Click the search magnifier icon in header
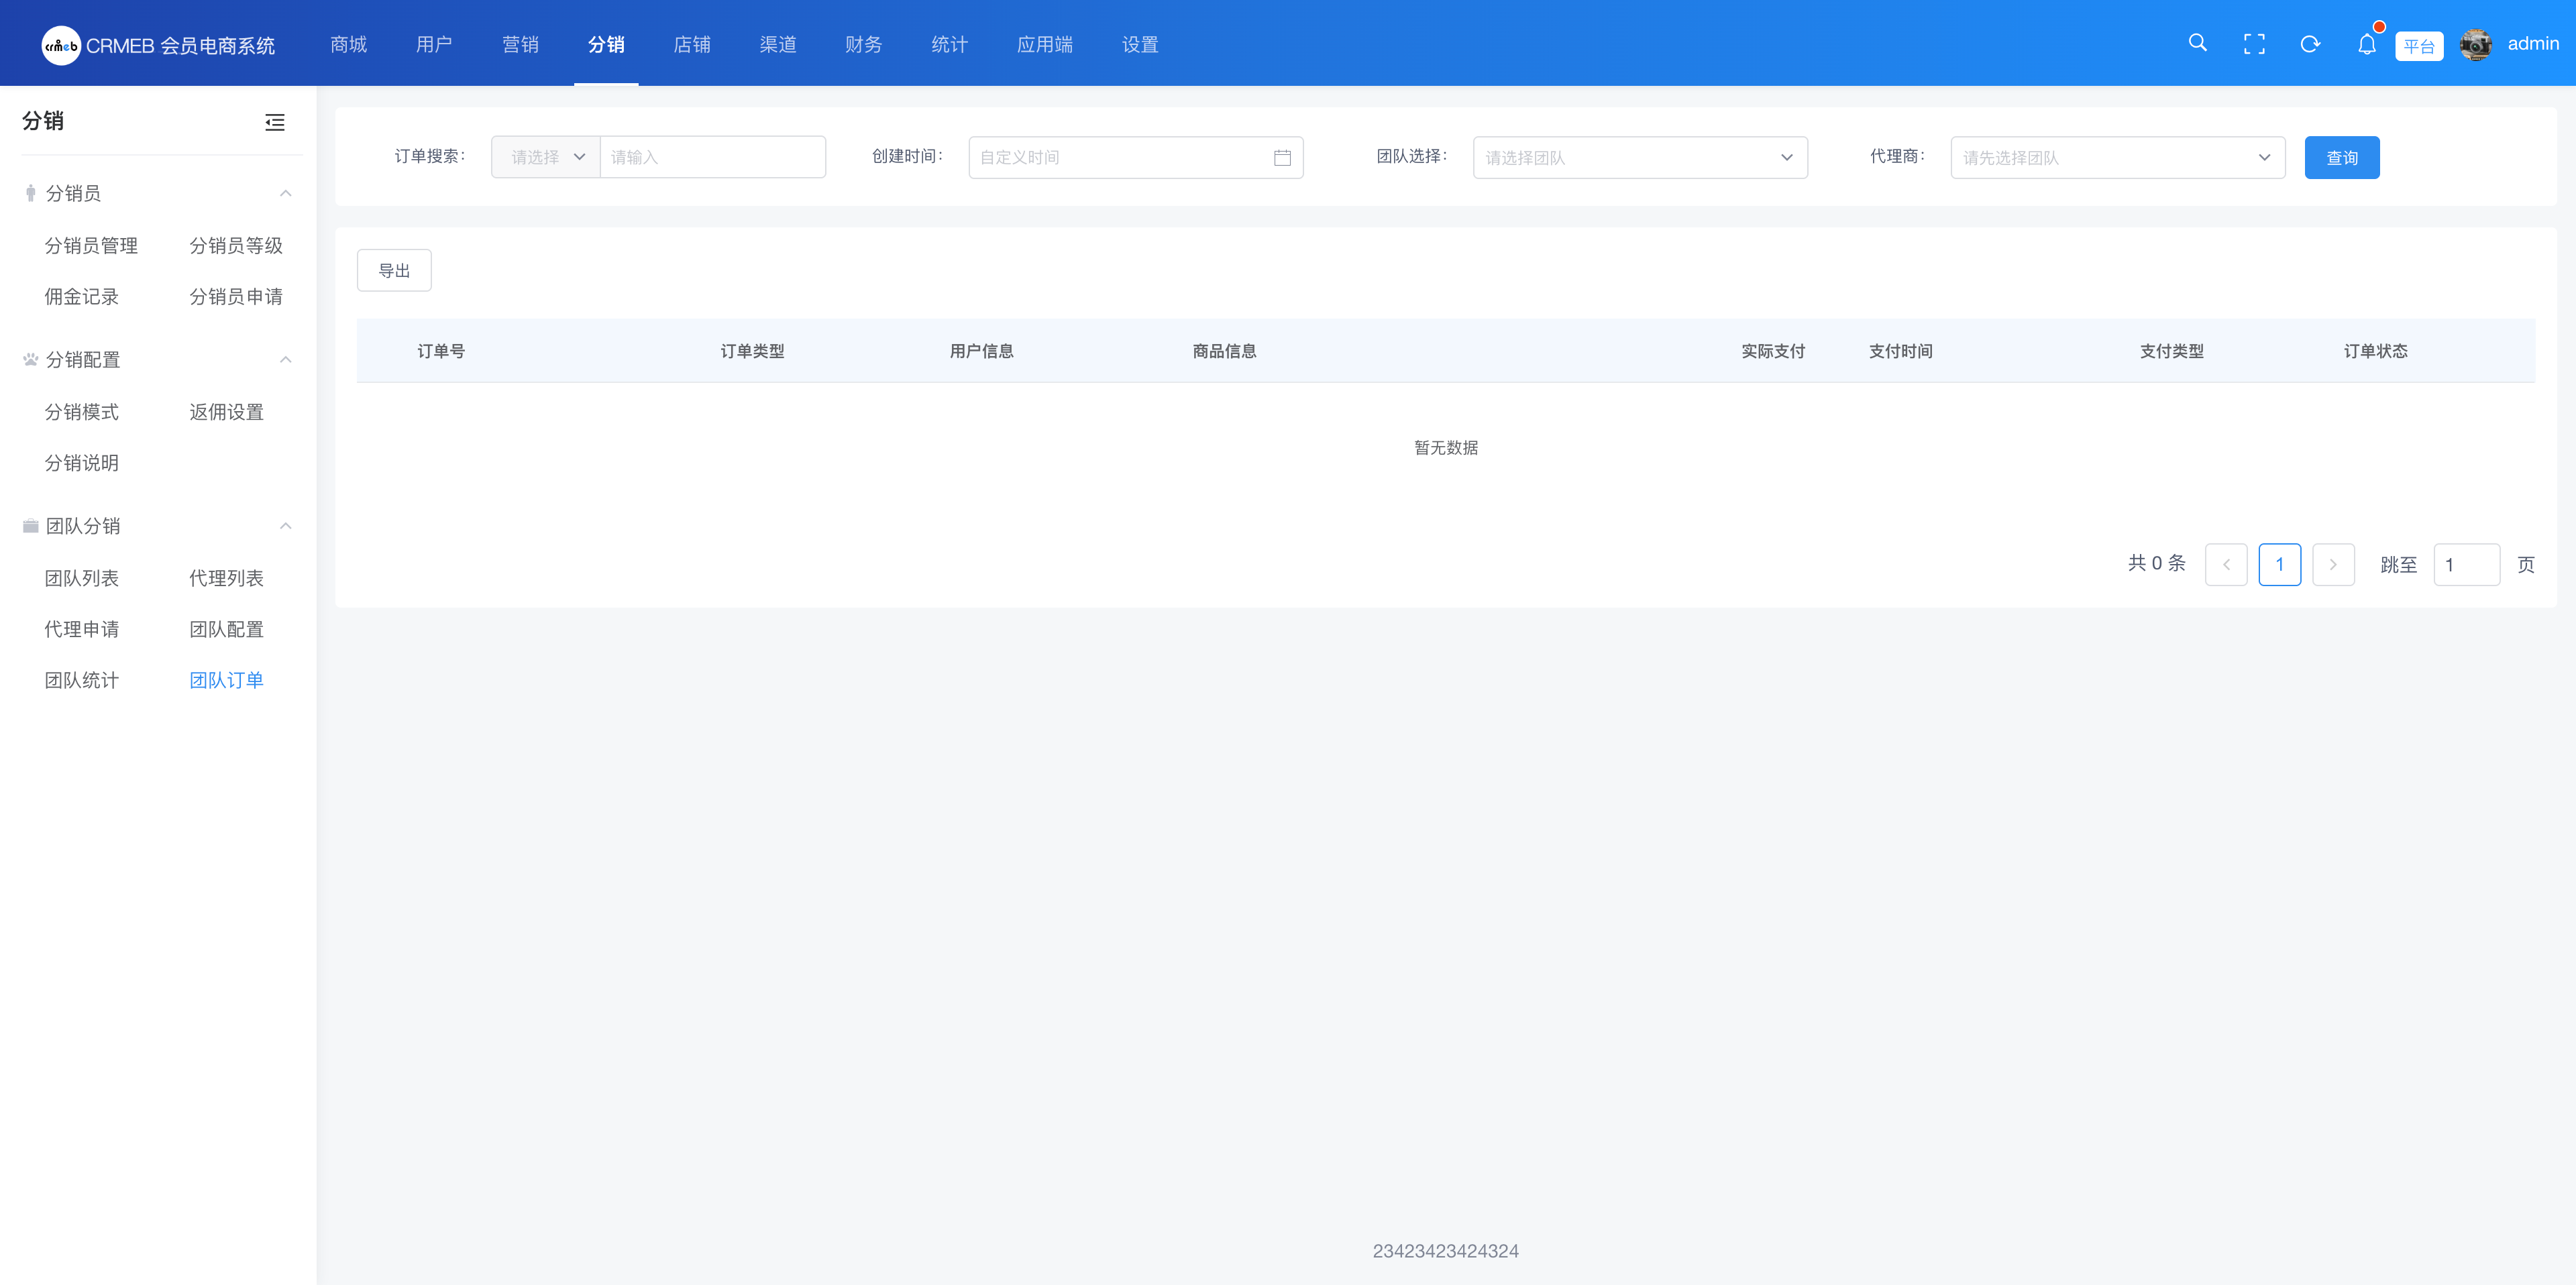The width and height of the screenshot is (2576, 1285). pos(2197,43)
